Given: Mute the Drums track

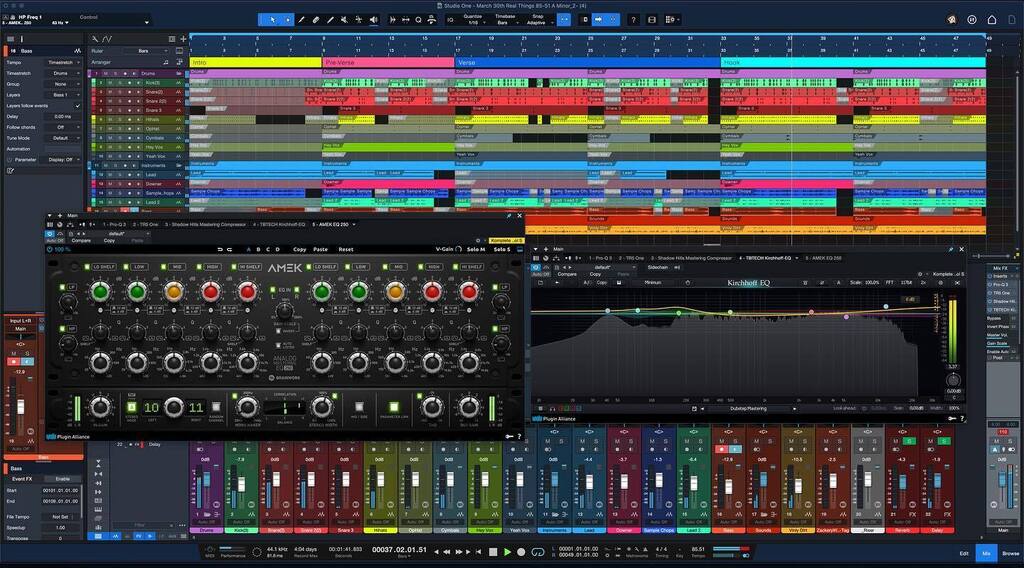Looking at the screenshot, I should pos(106,74).
